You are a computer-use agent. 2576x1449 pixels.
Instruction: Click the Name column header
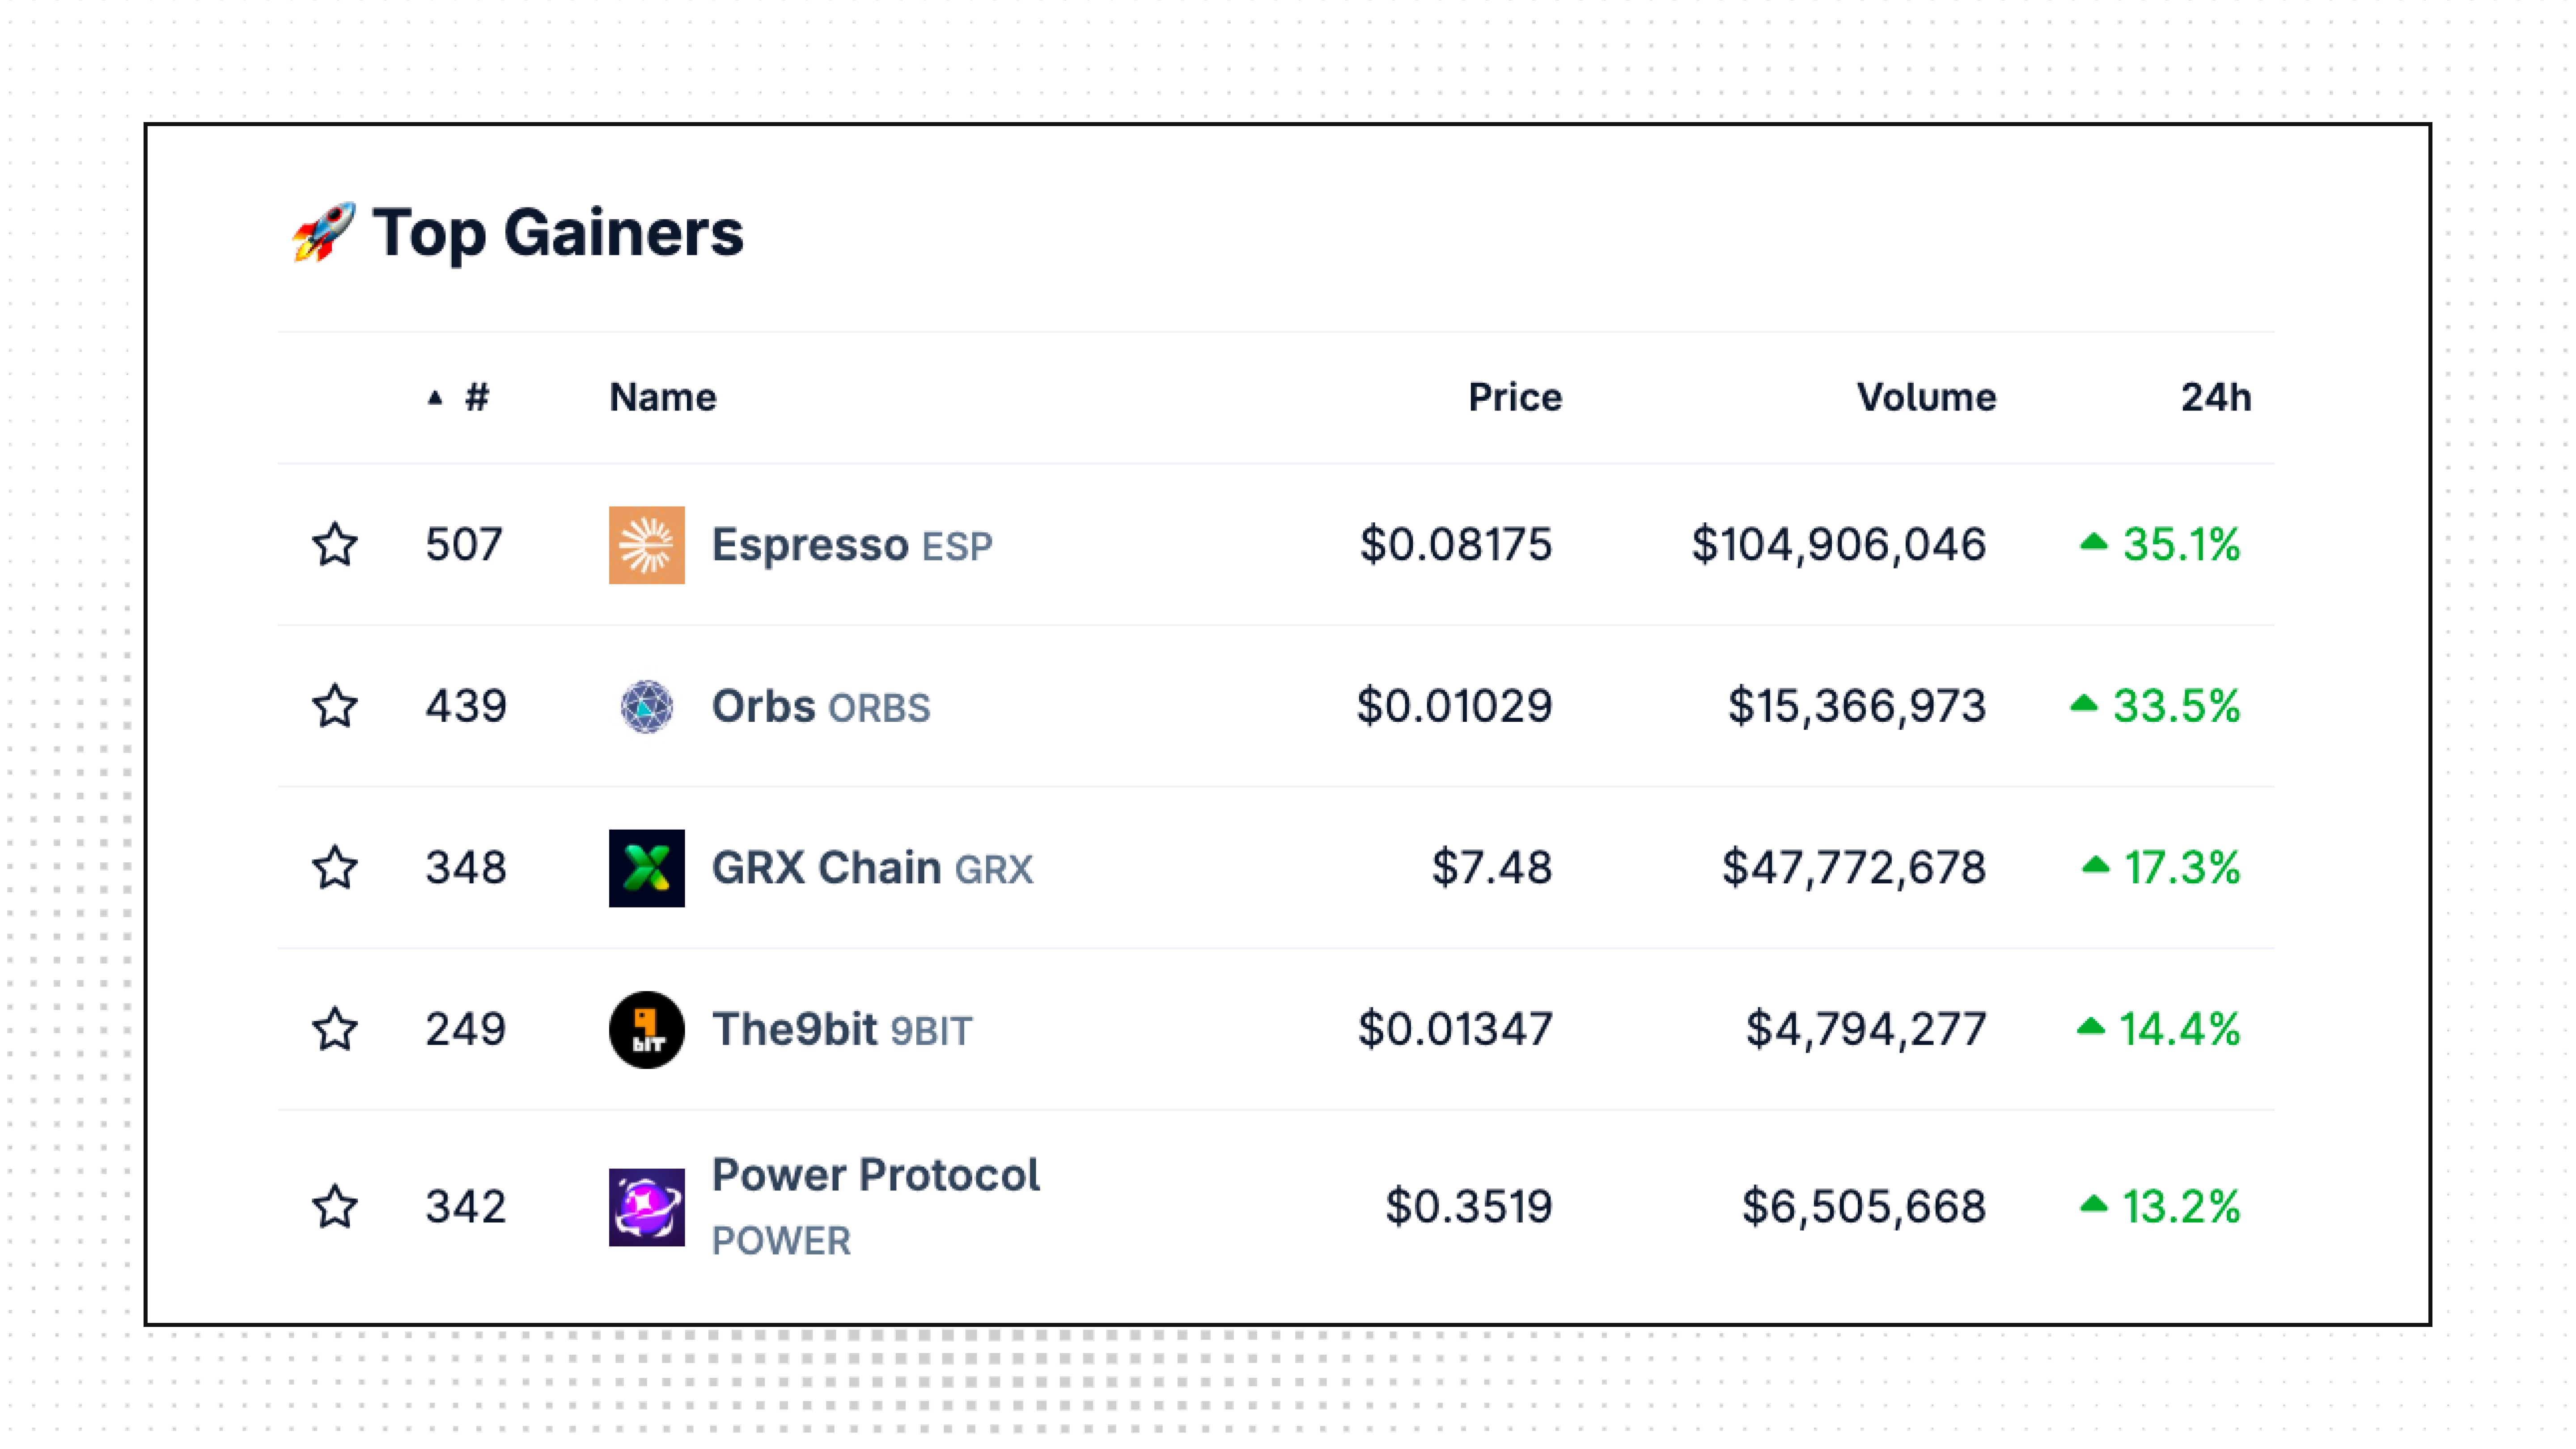pos(663,398)
